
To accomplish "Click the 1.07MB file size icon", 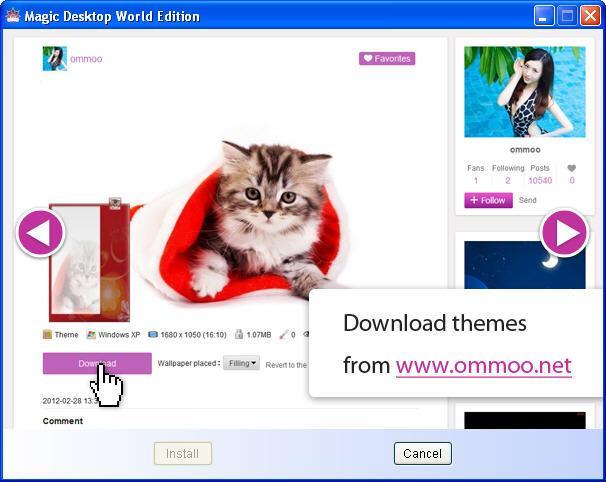I will point(239,334).
